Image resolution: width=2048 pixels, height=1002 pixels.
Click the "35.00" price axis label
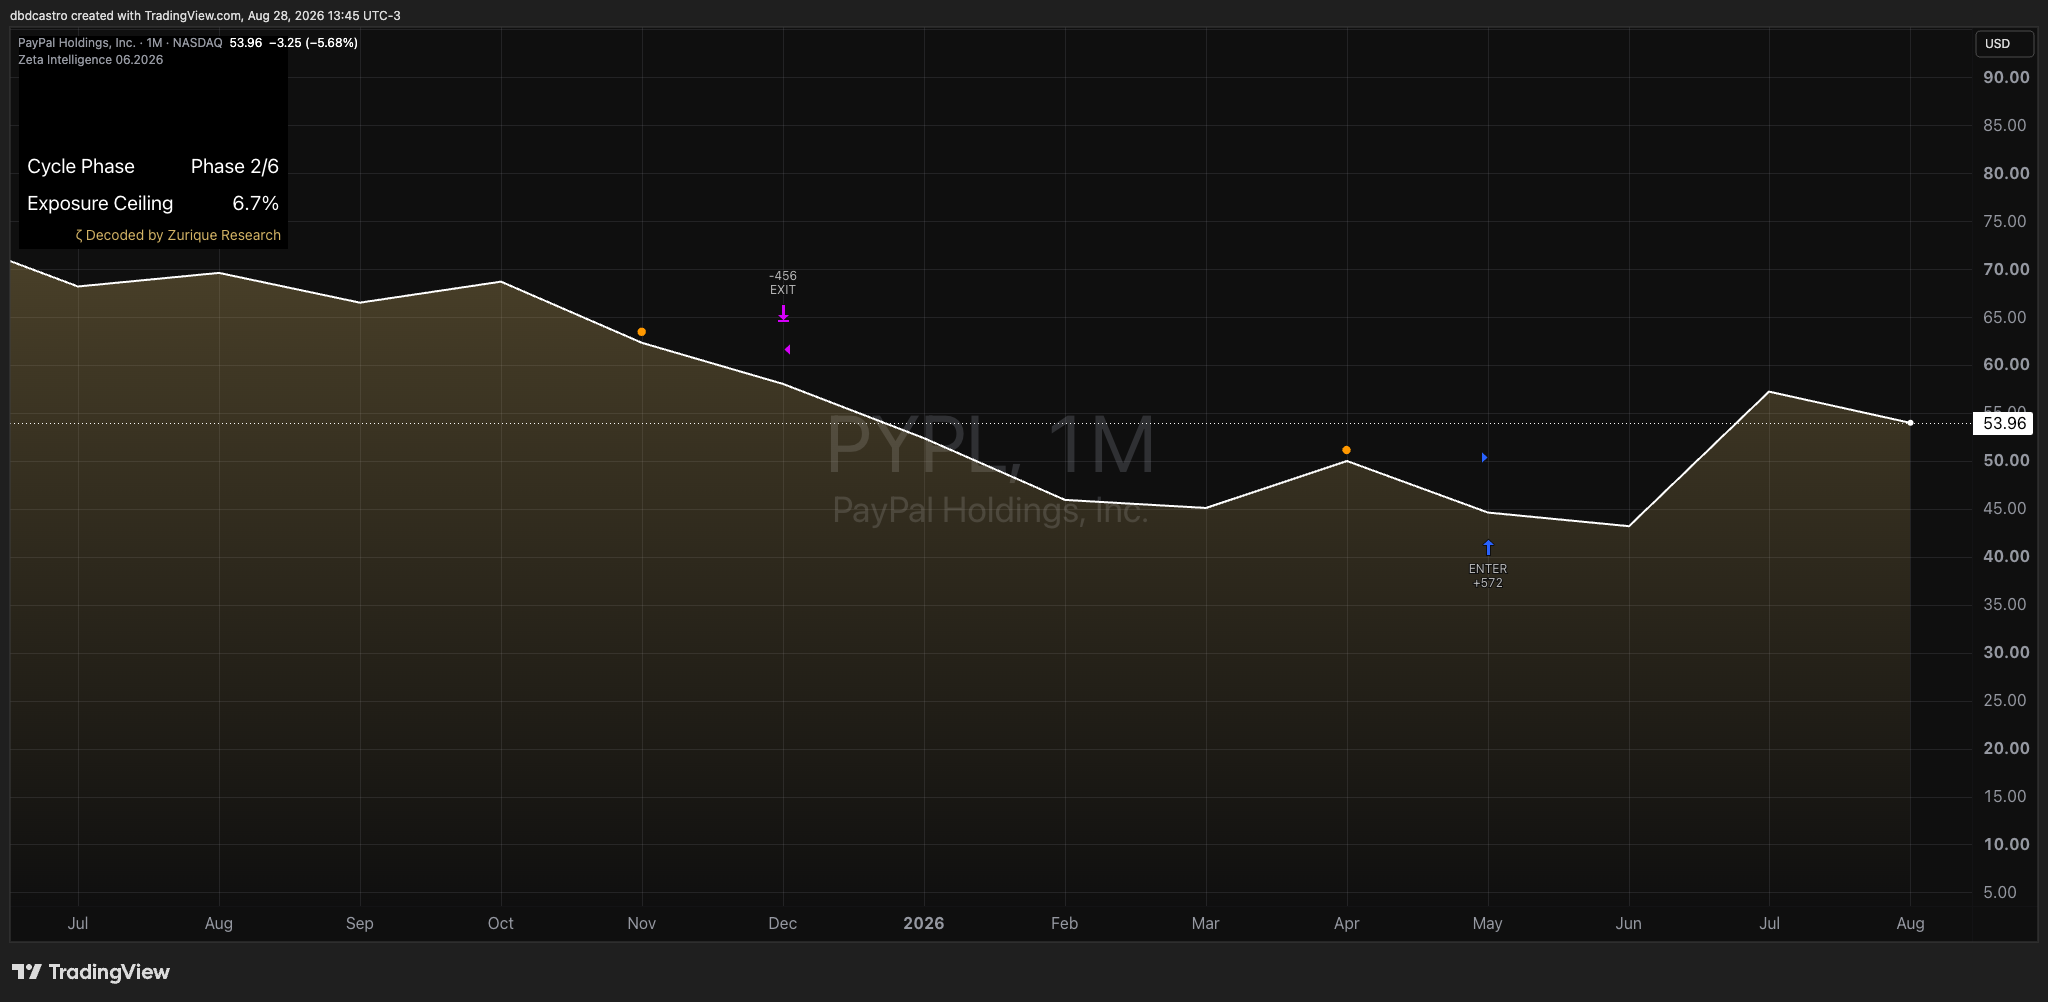[2006, 604]
